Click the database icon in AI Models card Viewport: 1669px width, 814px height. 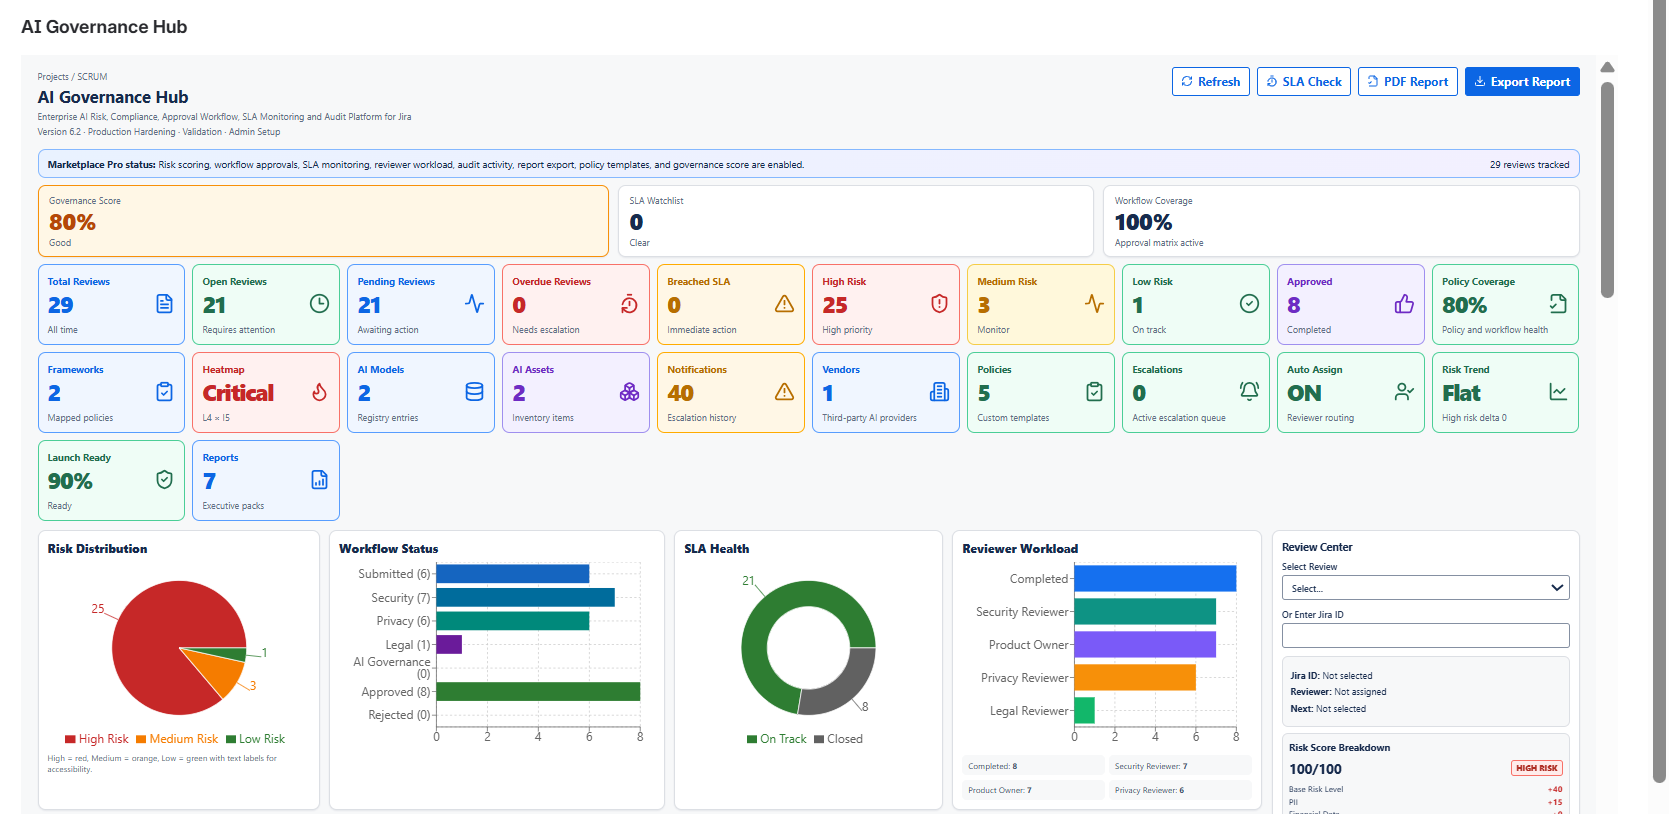coord(474,392)
